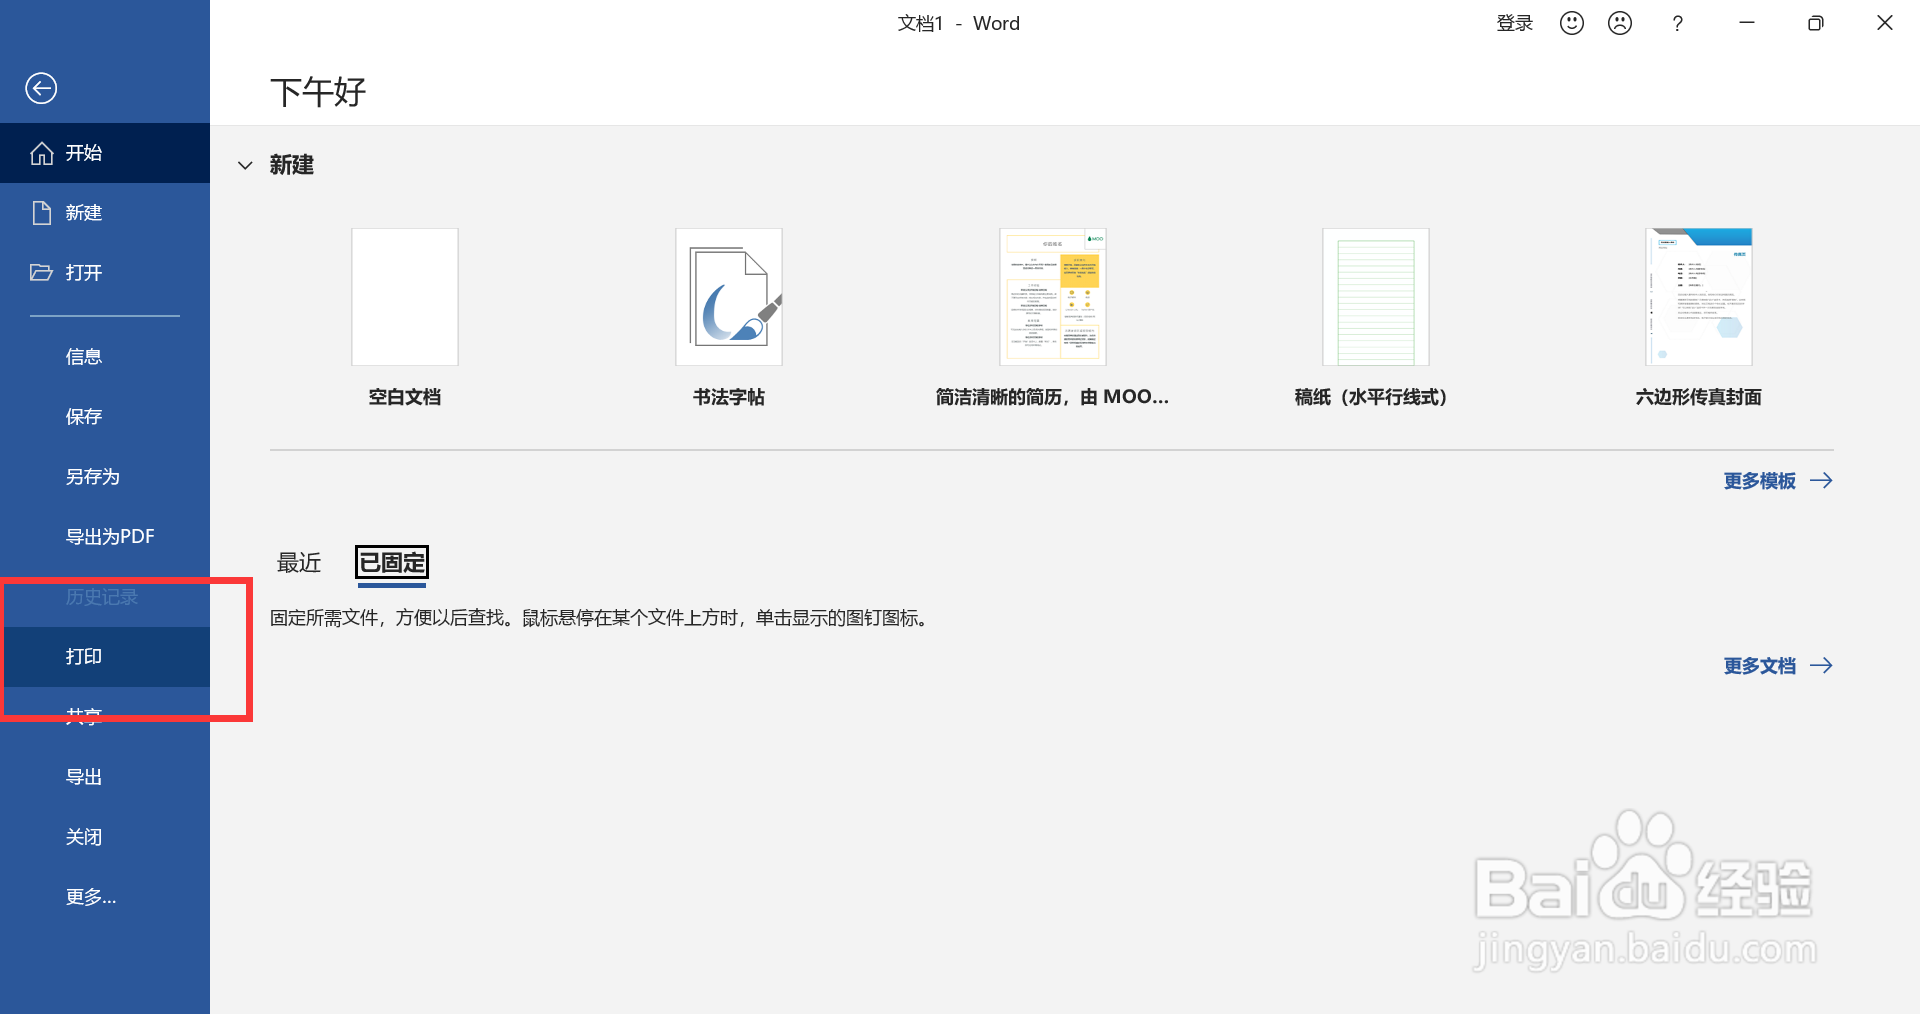Image resolution: width=1920 pixels, height=1014 pixels.
Task: Choose 导出为PDF from the sidebar
Action: (x=110, y=536)
